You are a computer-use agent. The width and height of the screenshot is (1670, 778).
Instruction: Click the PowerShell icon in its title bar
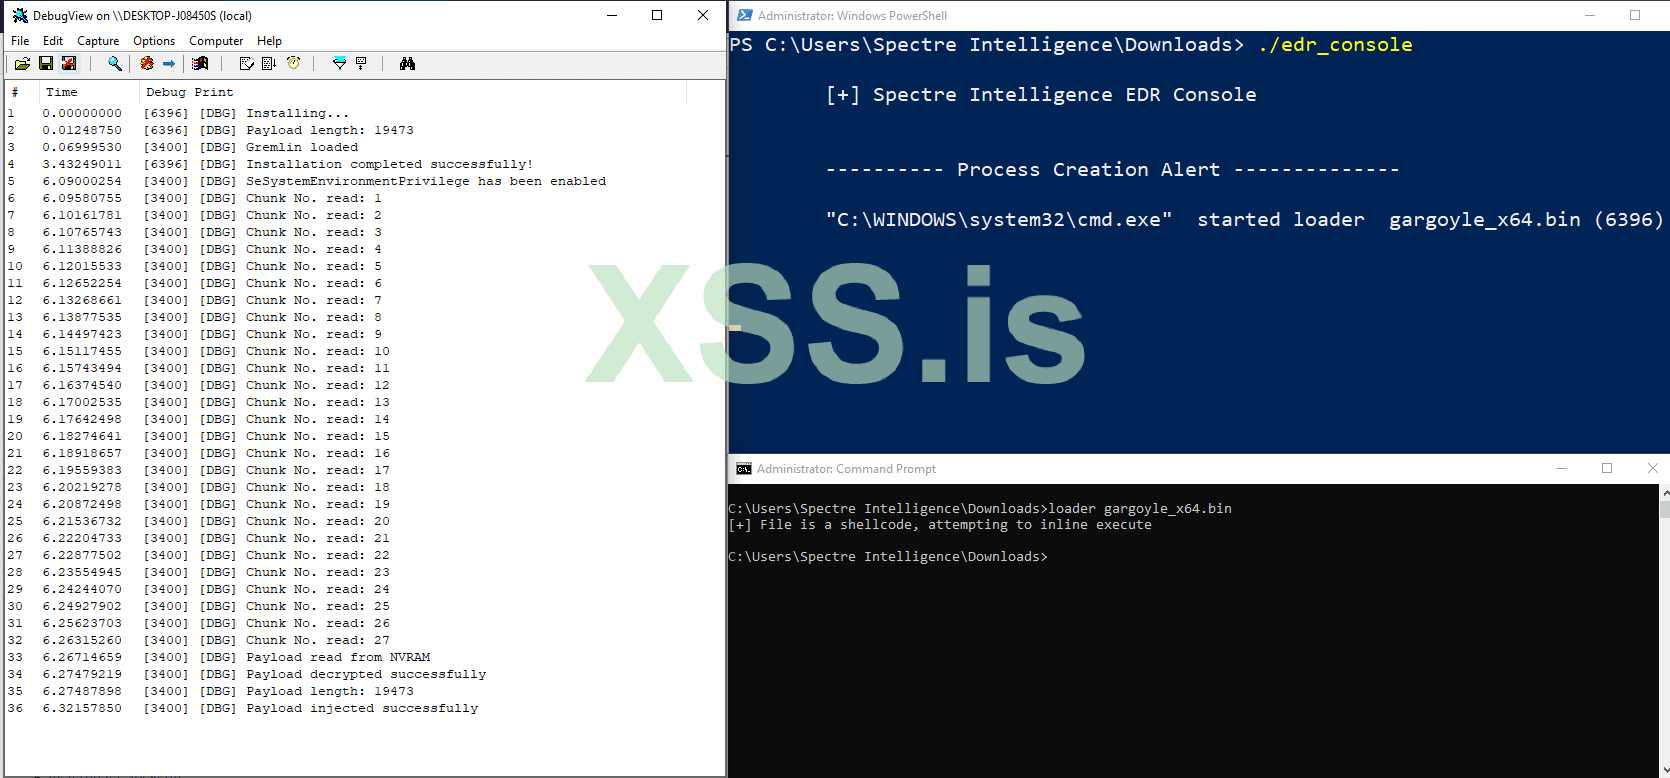point(744,16)
